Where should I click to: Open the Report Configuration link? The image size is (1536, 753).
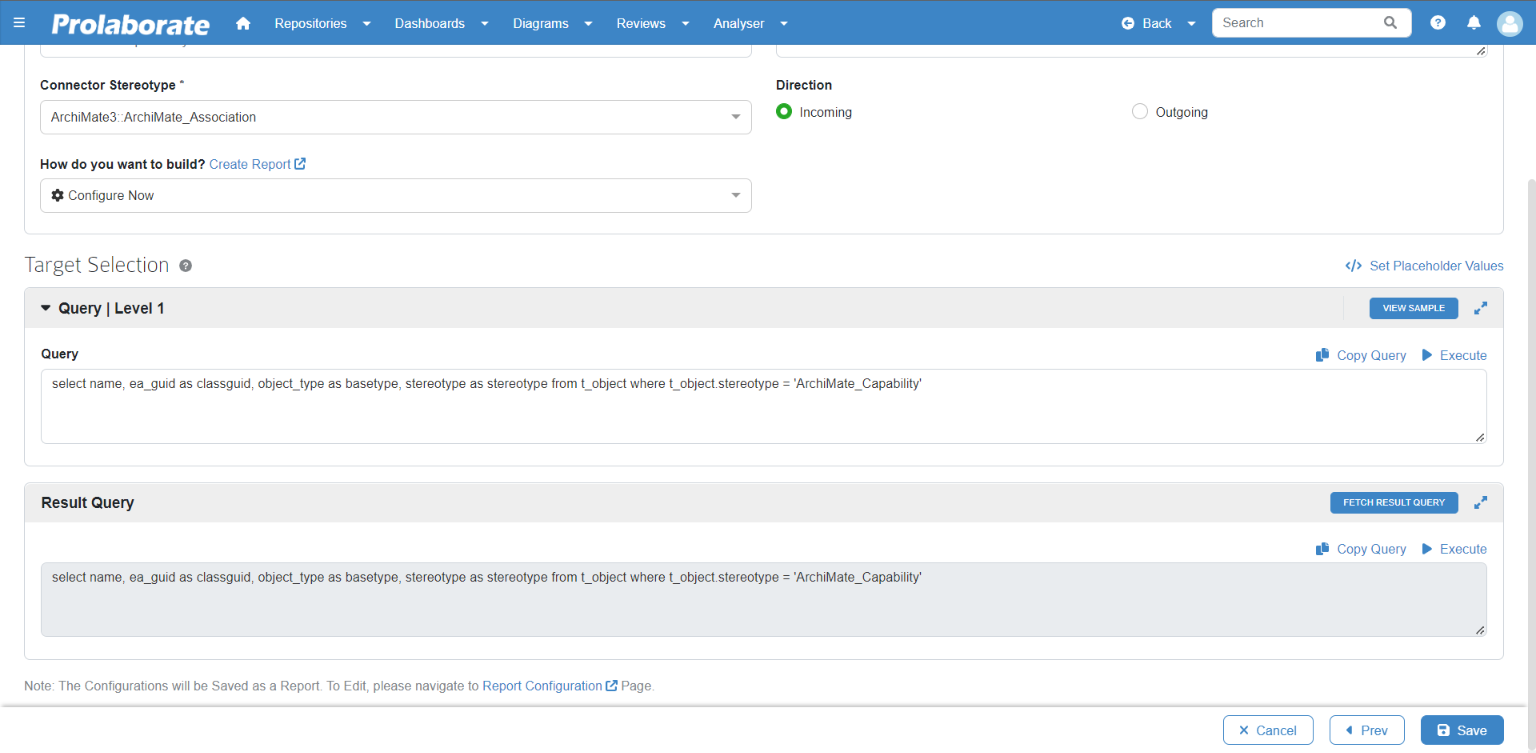pos(540,686)
